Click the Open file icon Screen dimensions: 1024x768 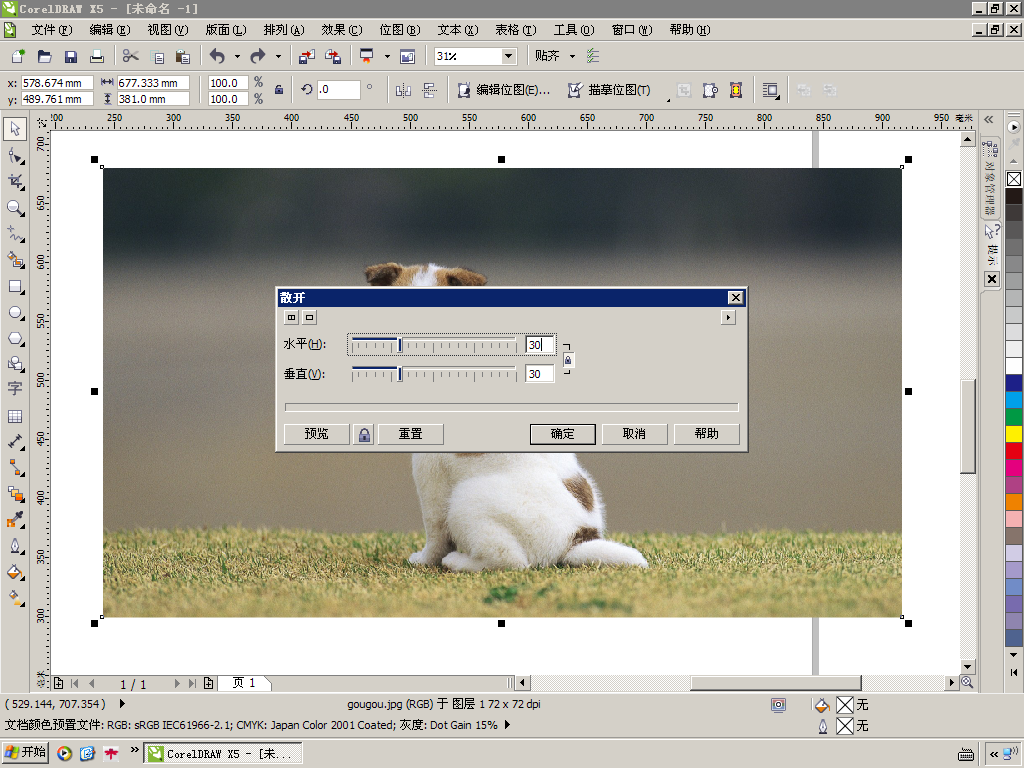[x=44, y=56]
